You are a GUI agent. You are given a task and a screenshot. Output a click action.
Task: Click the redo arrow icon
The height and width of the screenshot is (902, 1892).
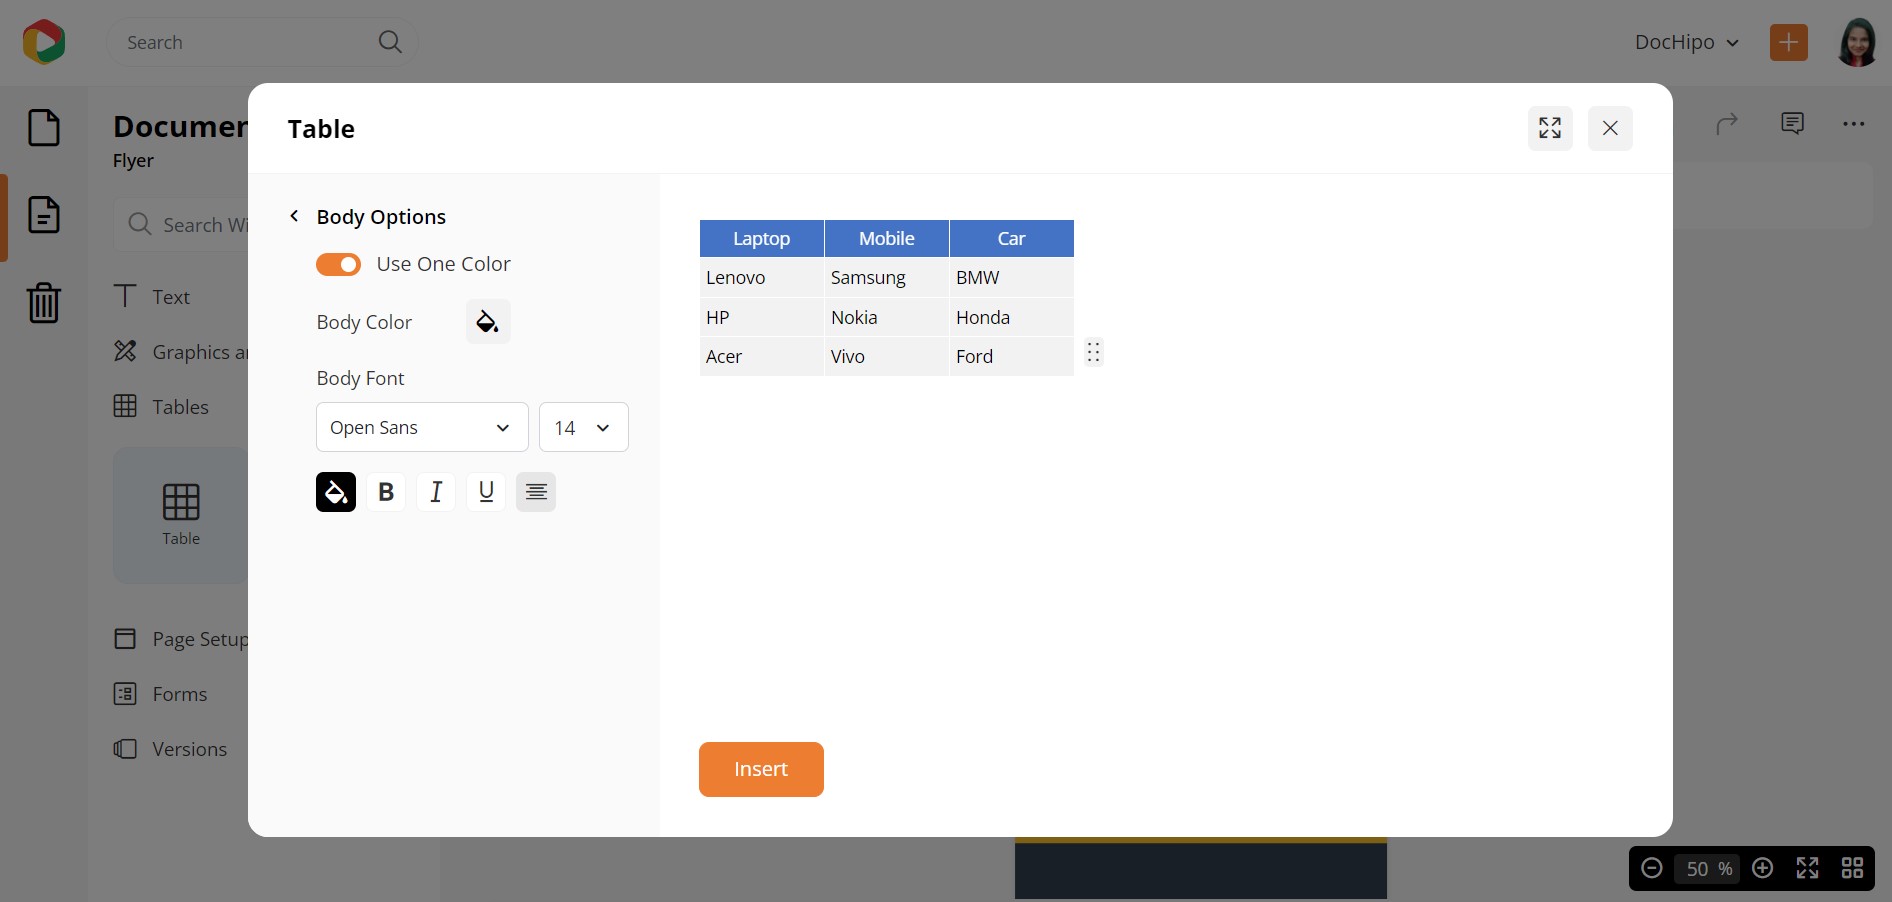pos(1727,124)
